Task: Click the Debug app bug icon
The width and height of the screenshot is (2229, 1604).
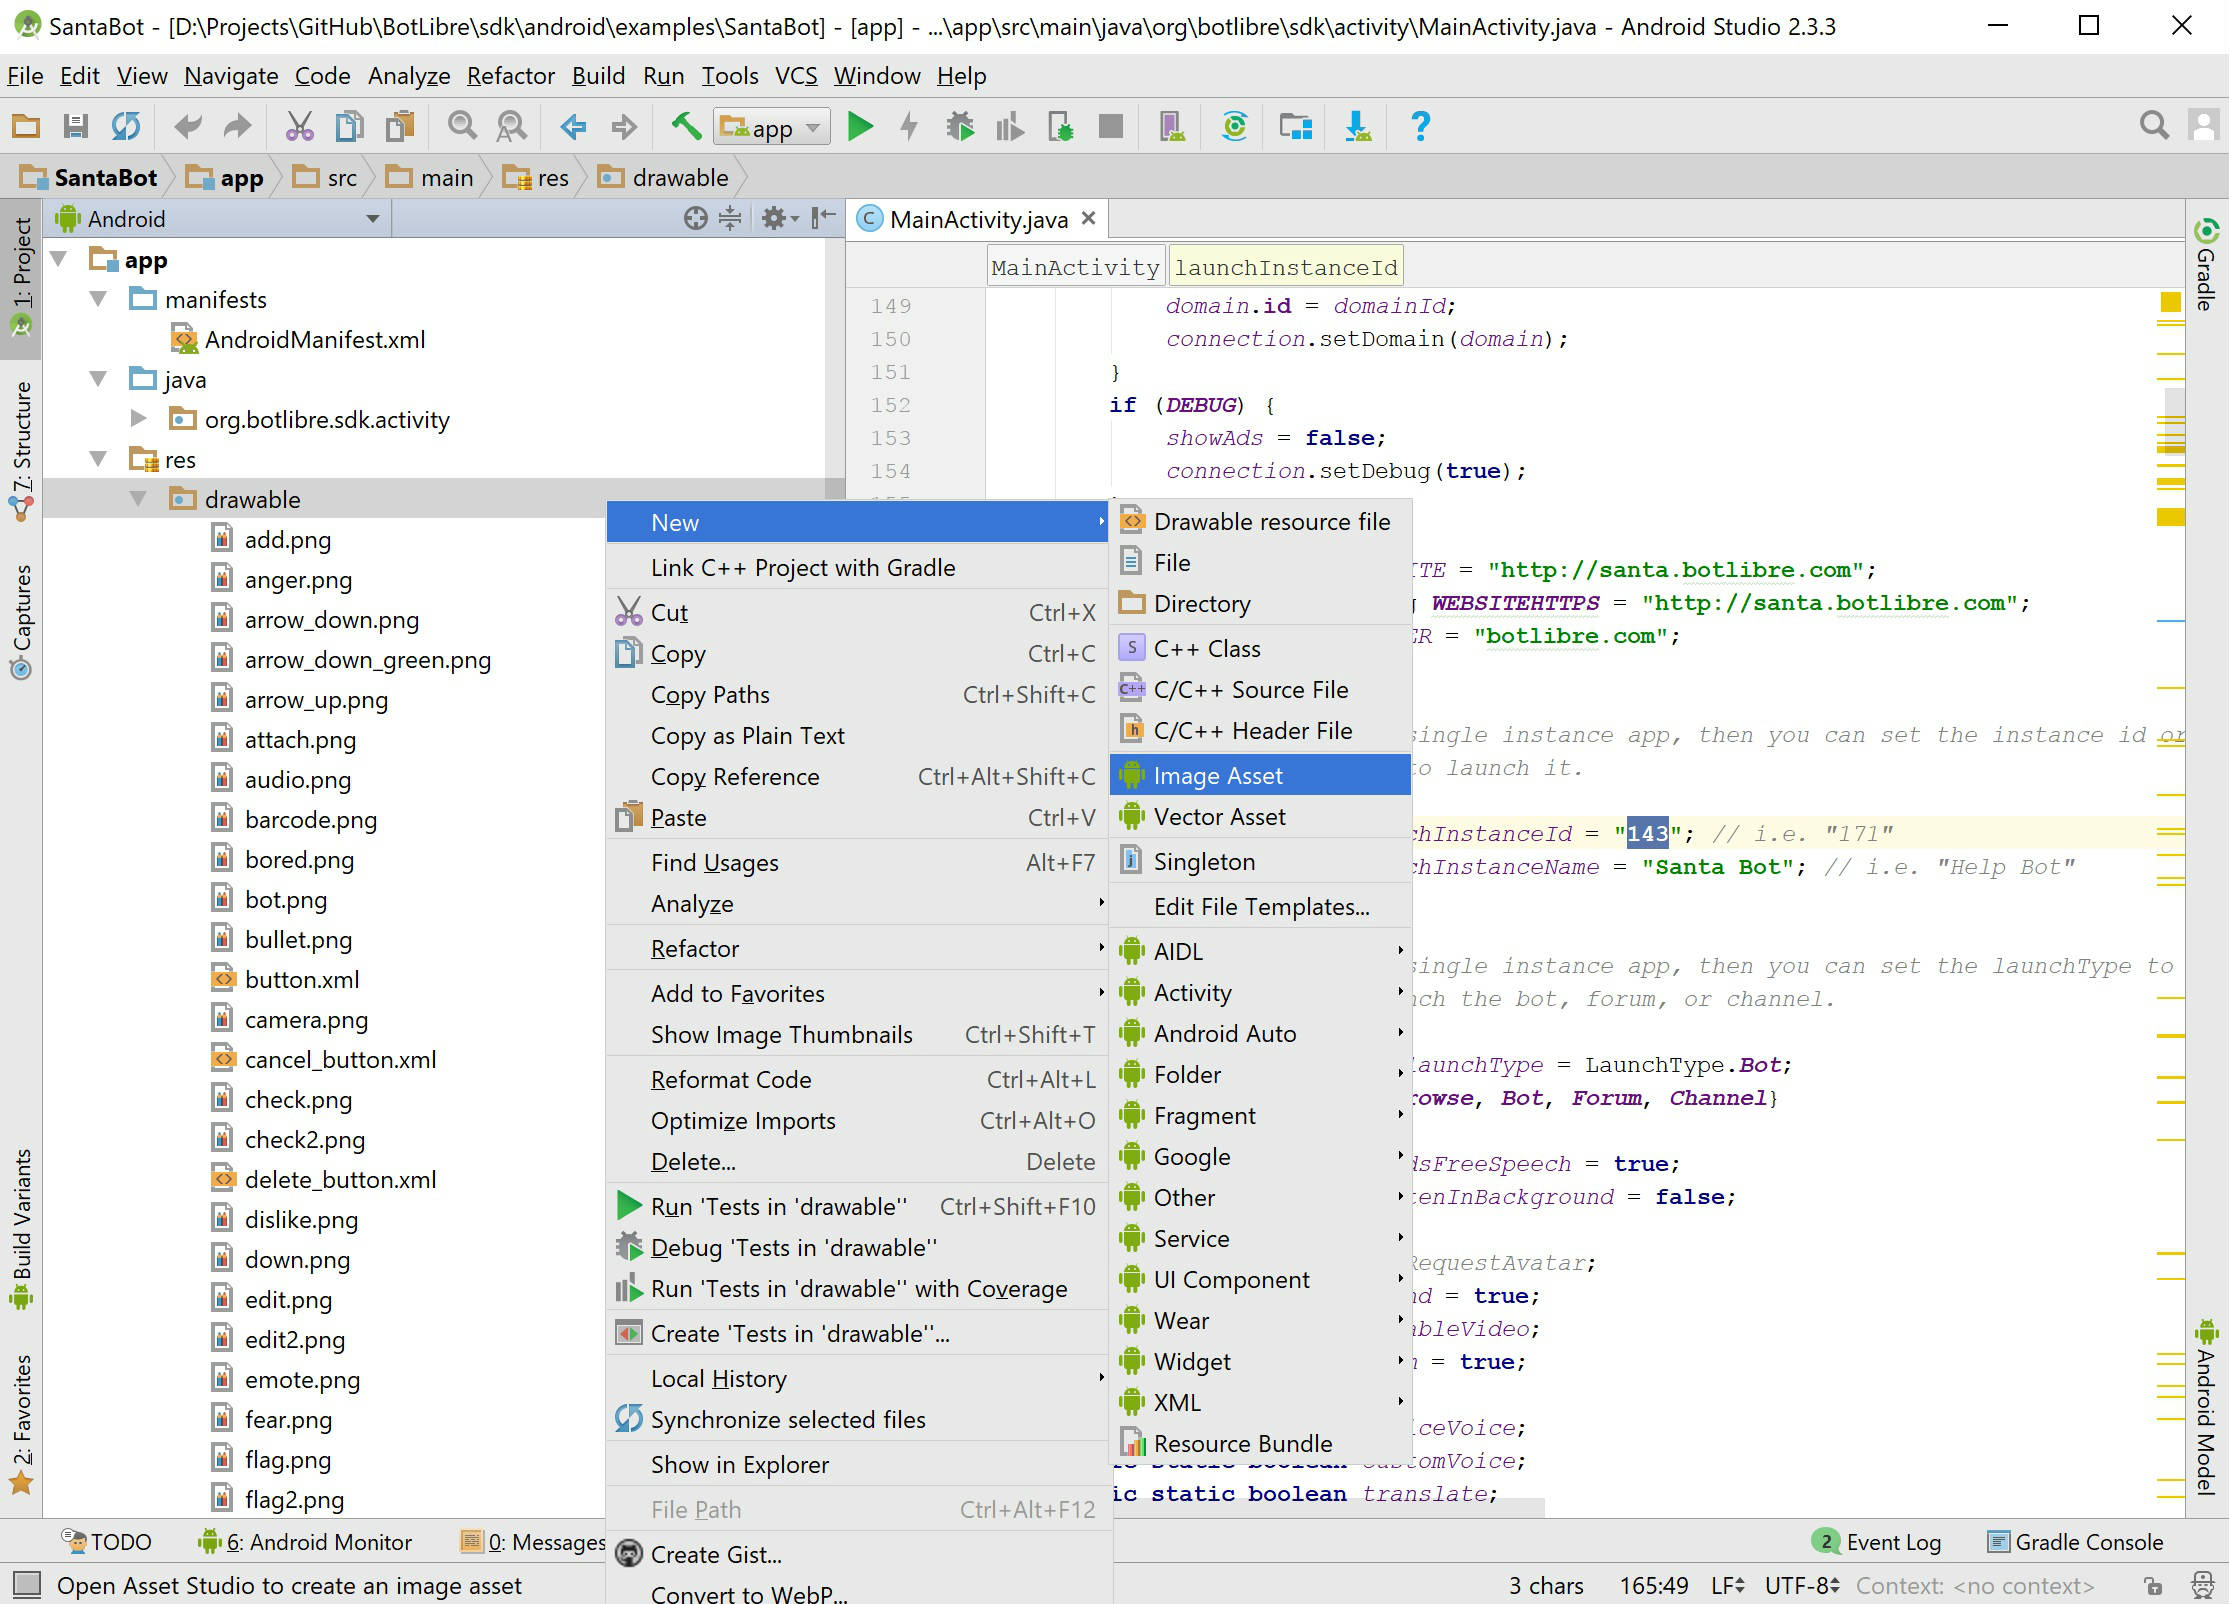Action: pos(960,126)
